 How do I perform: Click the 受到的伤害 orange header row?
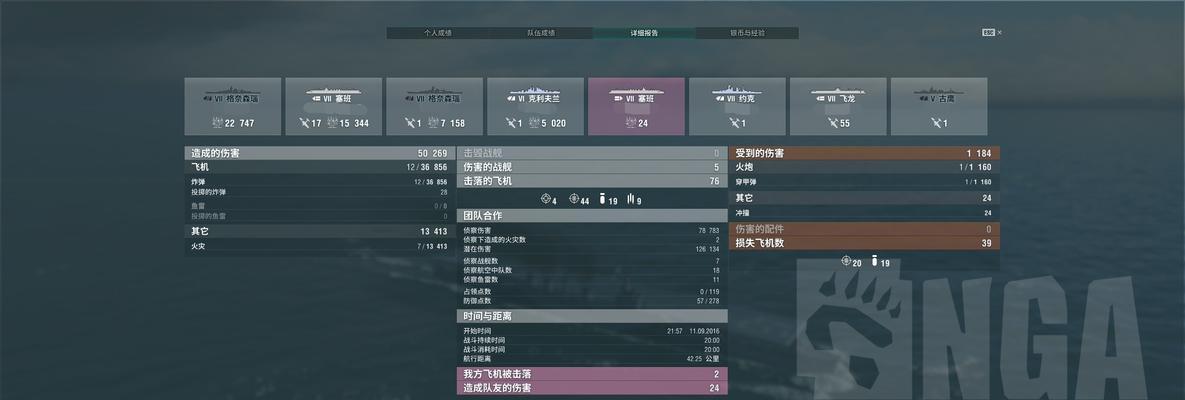(x=864, y=153)
